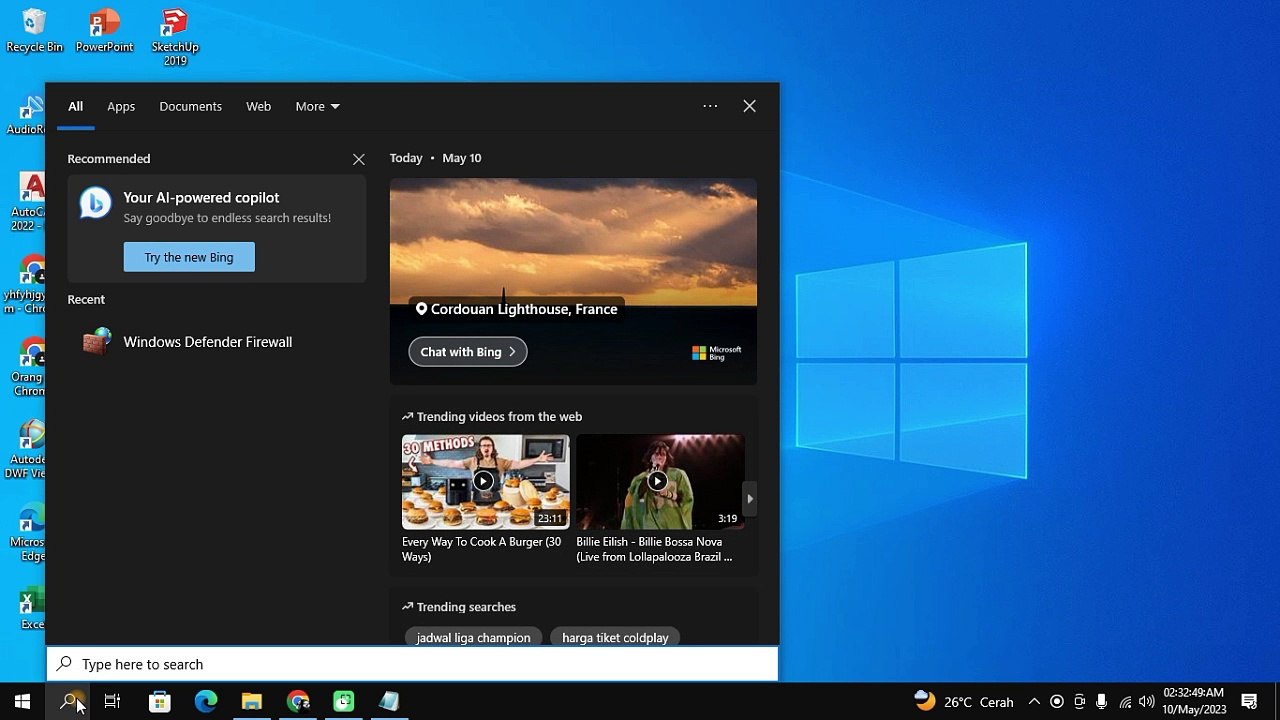The width and height of the screenshot is (1280, 720).
Task: Open the green app icon on taskbar
Action: tap(344, 701)
